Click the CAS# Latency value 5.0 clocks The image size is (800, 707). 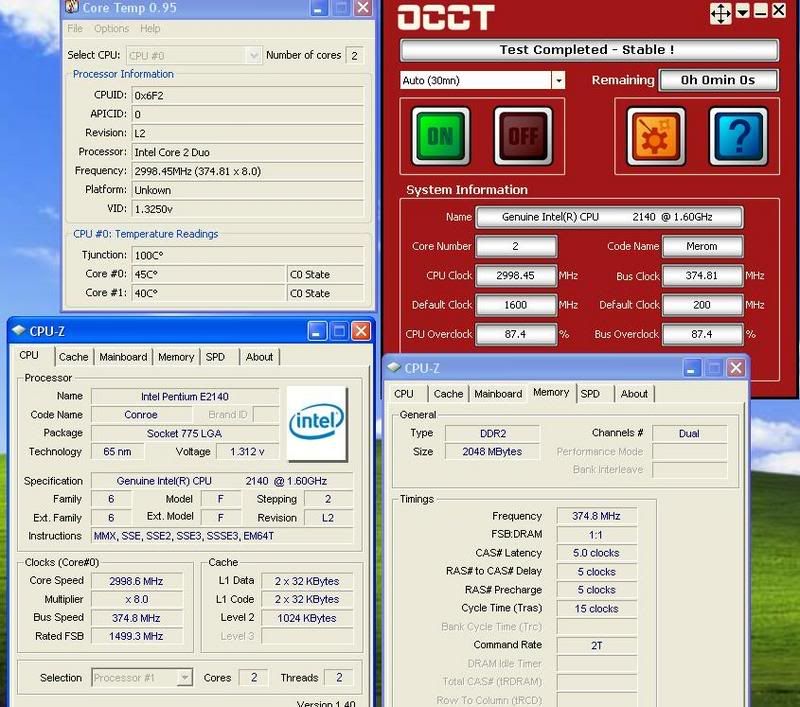point(596,553)
